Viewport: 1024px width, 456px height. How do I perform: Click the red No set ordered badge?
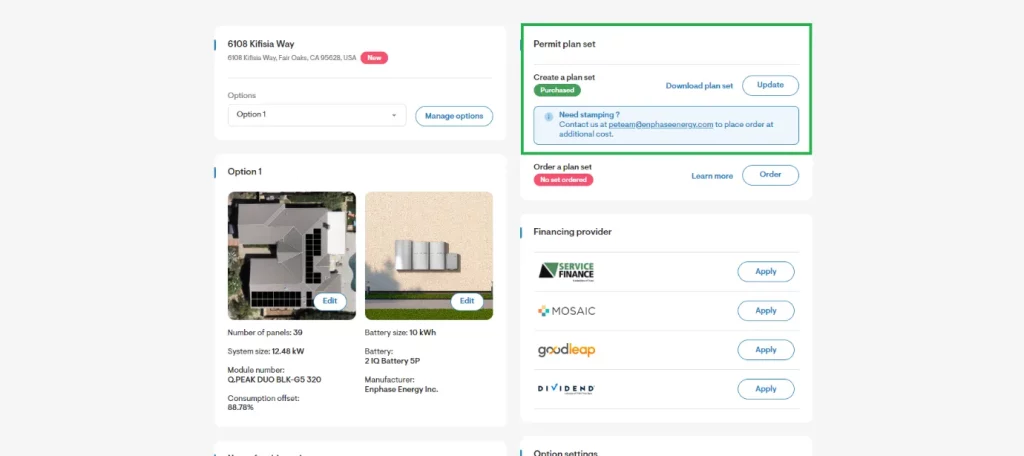(563, 180)
